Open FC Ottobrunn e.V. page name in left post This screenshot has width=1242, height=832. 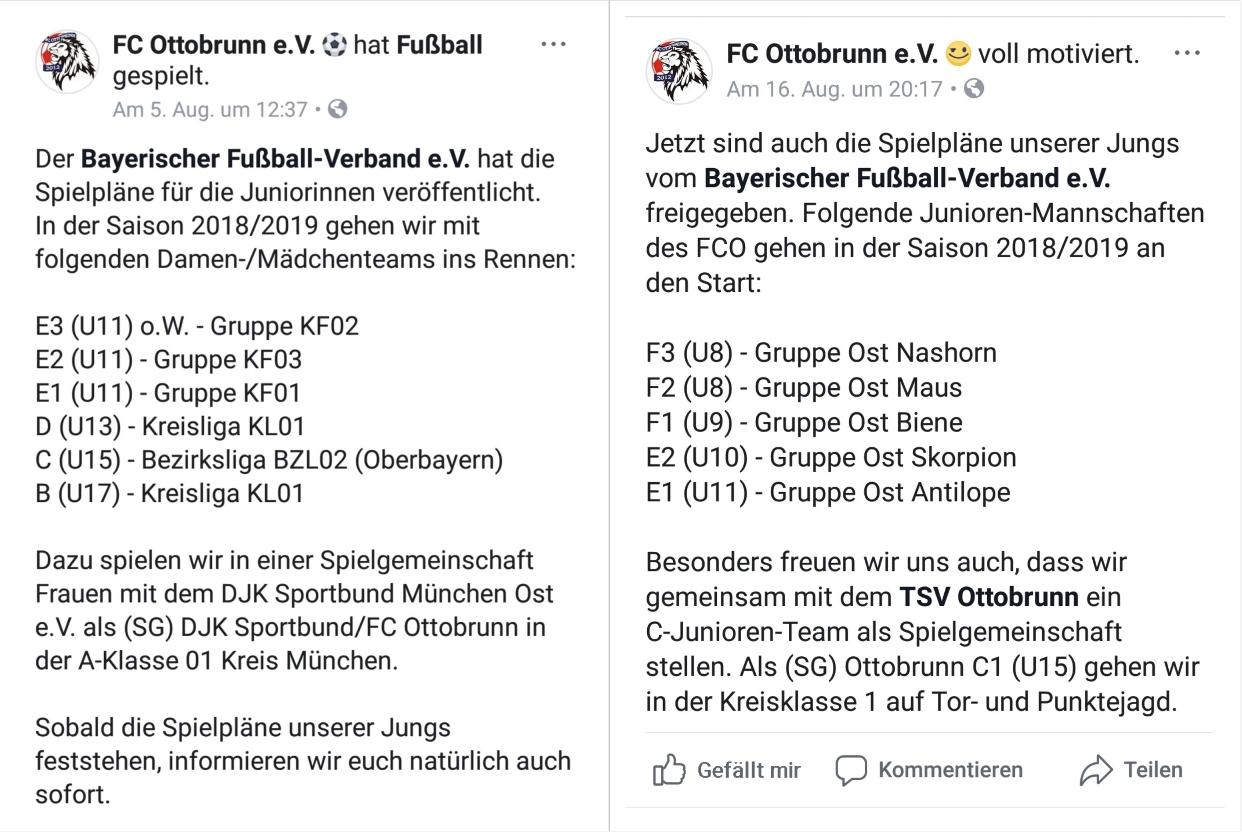coord(214,46)
